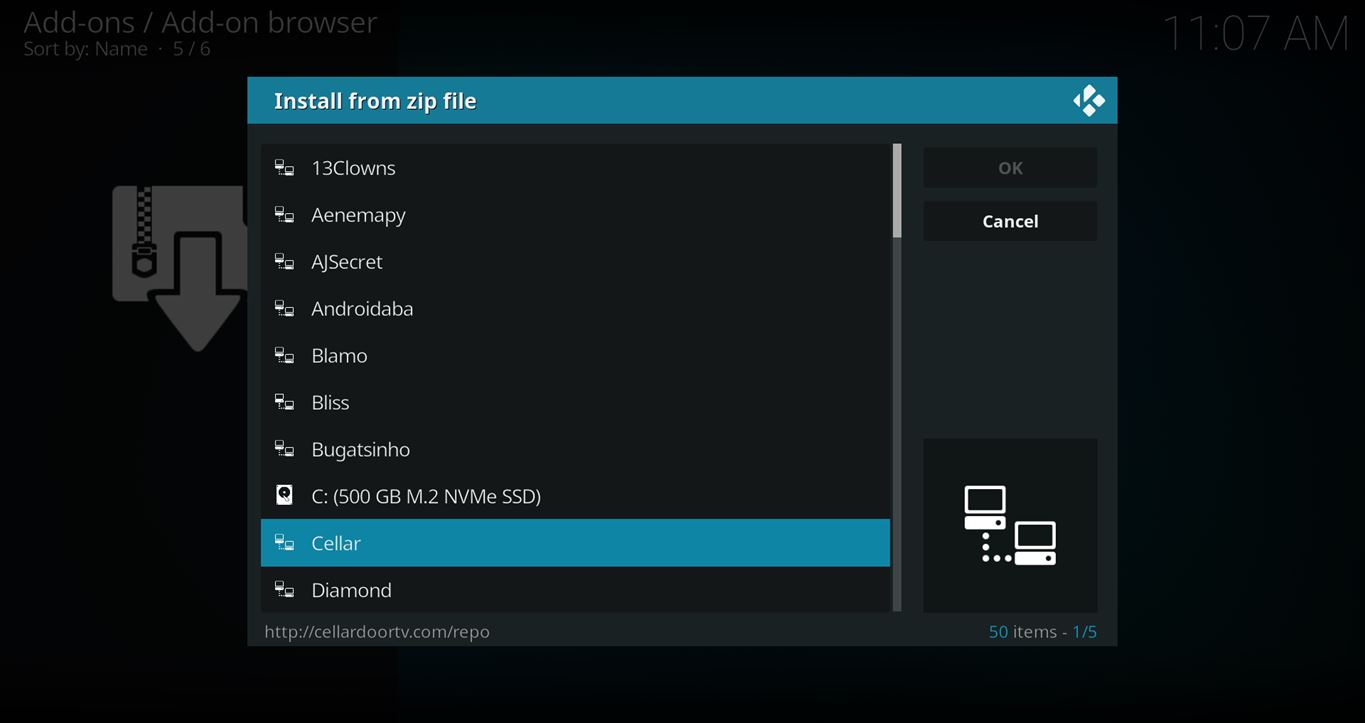Browse C: (500 GB M.2 NVMe SSD)
Screen dimensions: 1365x723
425,496
